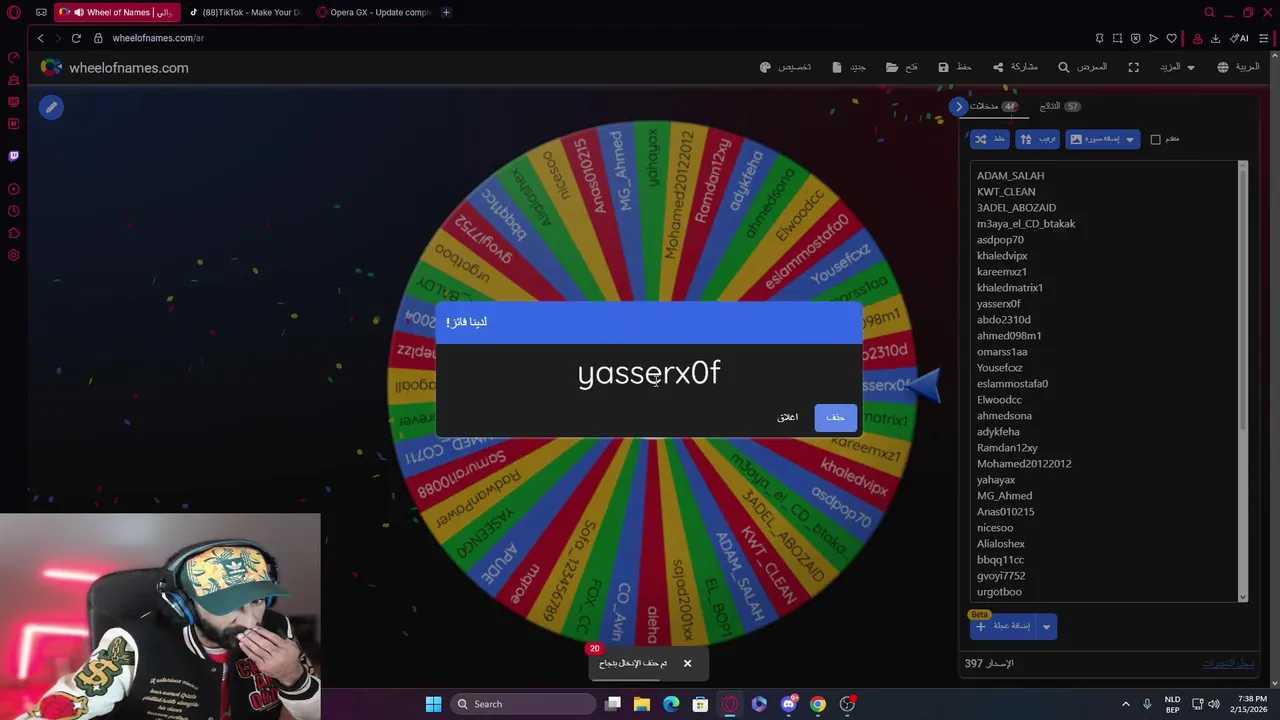The image size is (1280, 720).
Task: Toggle fullscreen wheel view
Action: (x=1133, y=67)
